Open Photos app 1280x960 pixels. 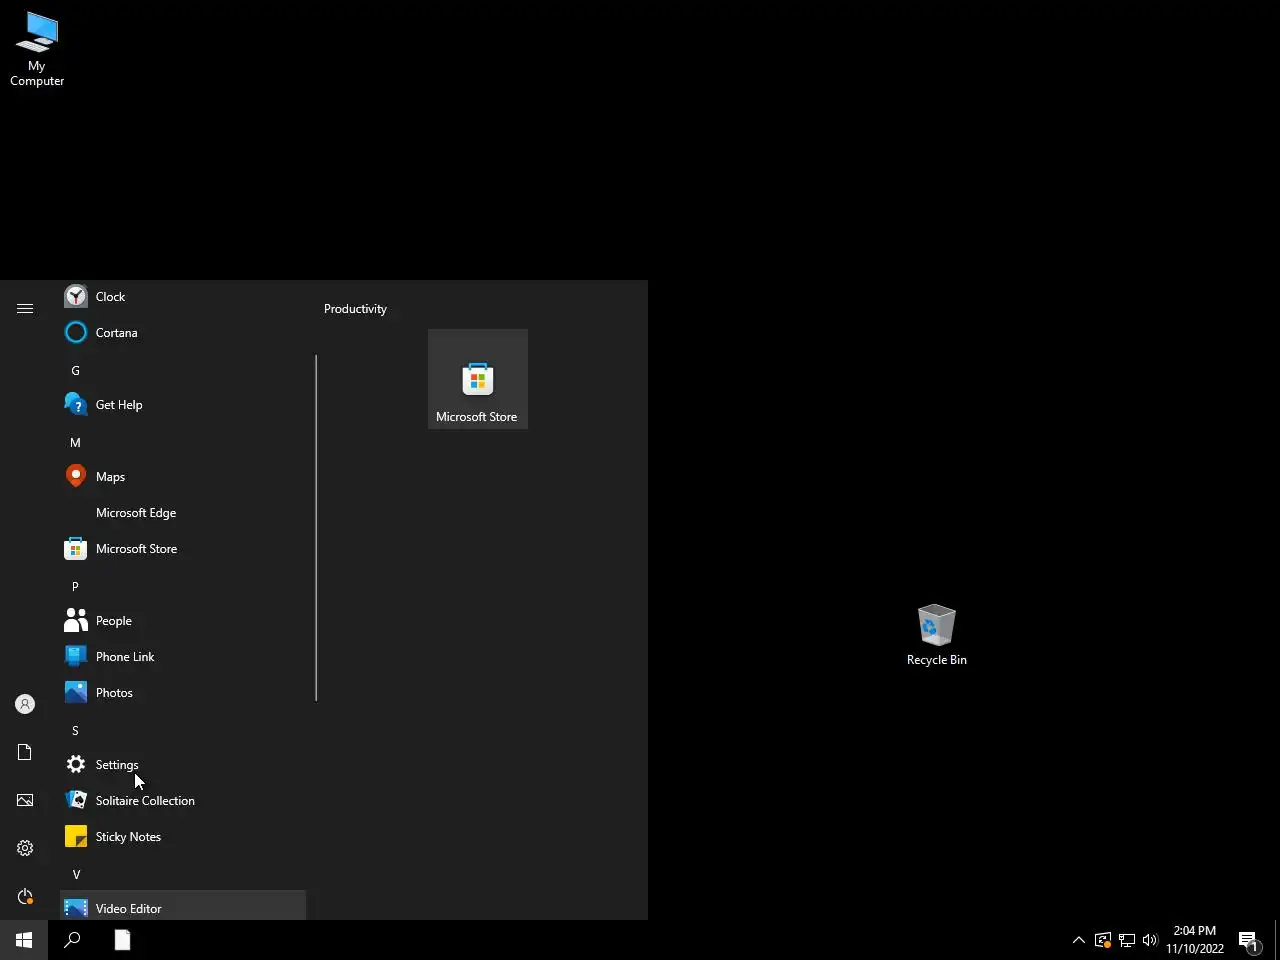tap(183, 693)
